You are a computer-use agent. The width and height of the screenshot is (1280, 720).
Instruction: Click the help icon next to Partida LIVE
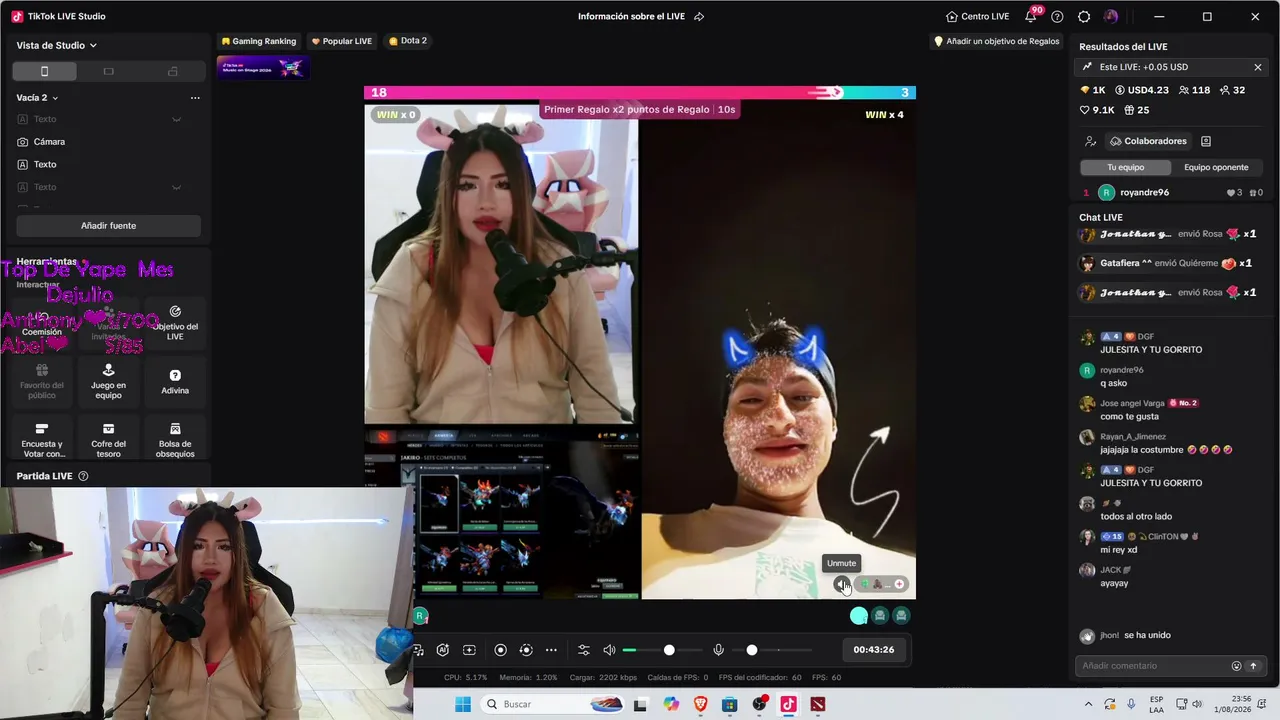pyautogui.click(x=83, y=476)
